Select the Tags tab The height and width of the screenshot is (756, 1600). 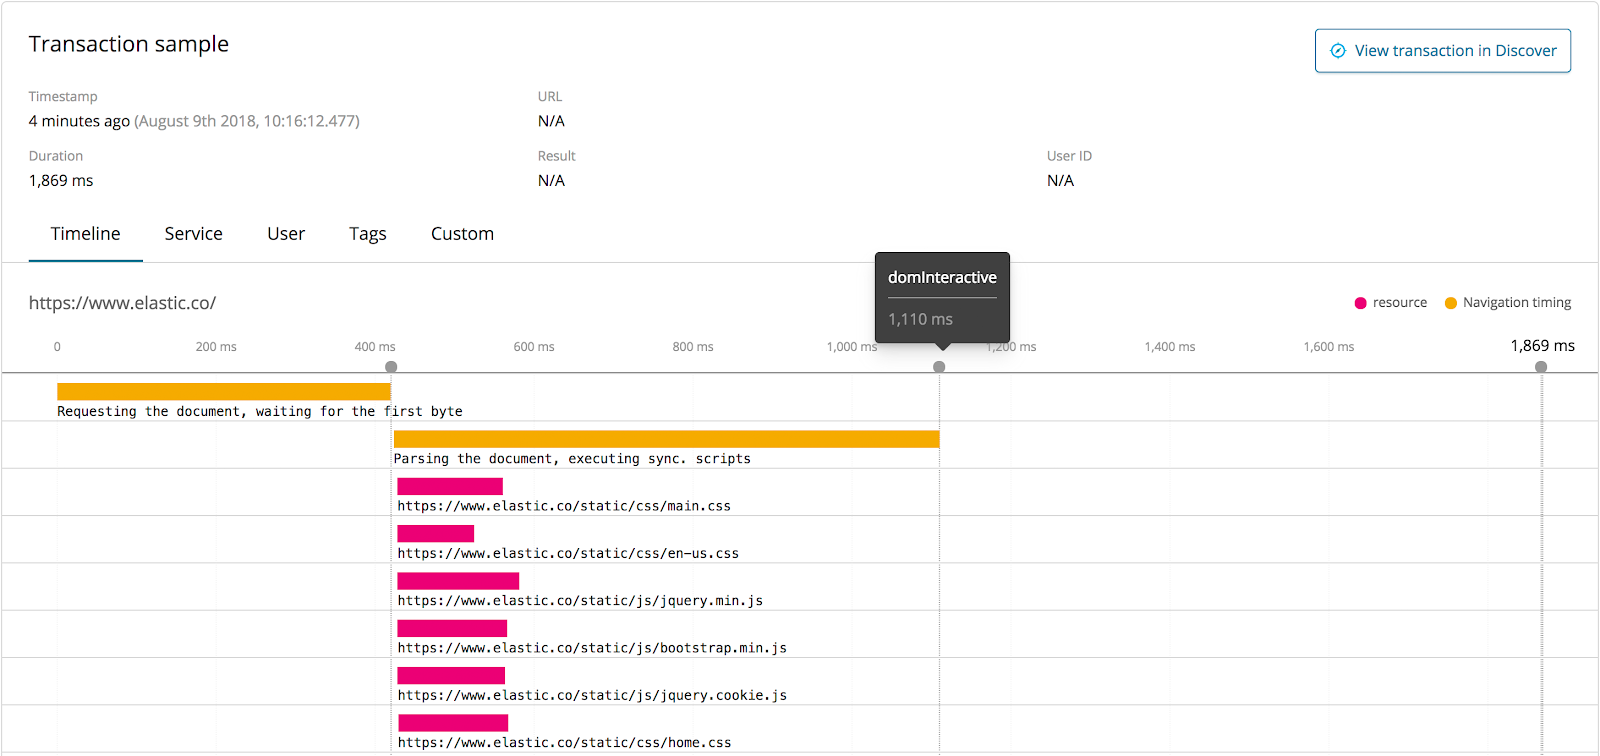pos(368,234)
